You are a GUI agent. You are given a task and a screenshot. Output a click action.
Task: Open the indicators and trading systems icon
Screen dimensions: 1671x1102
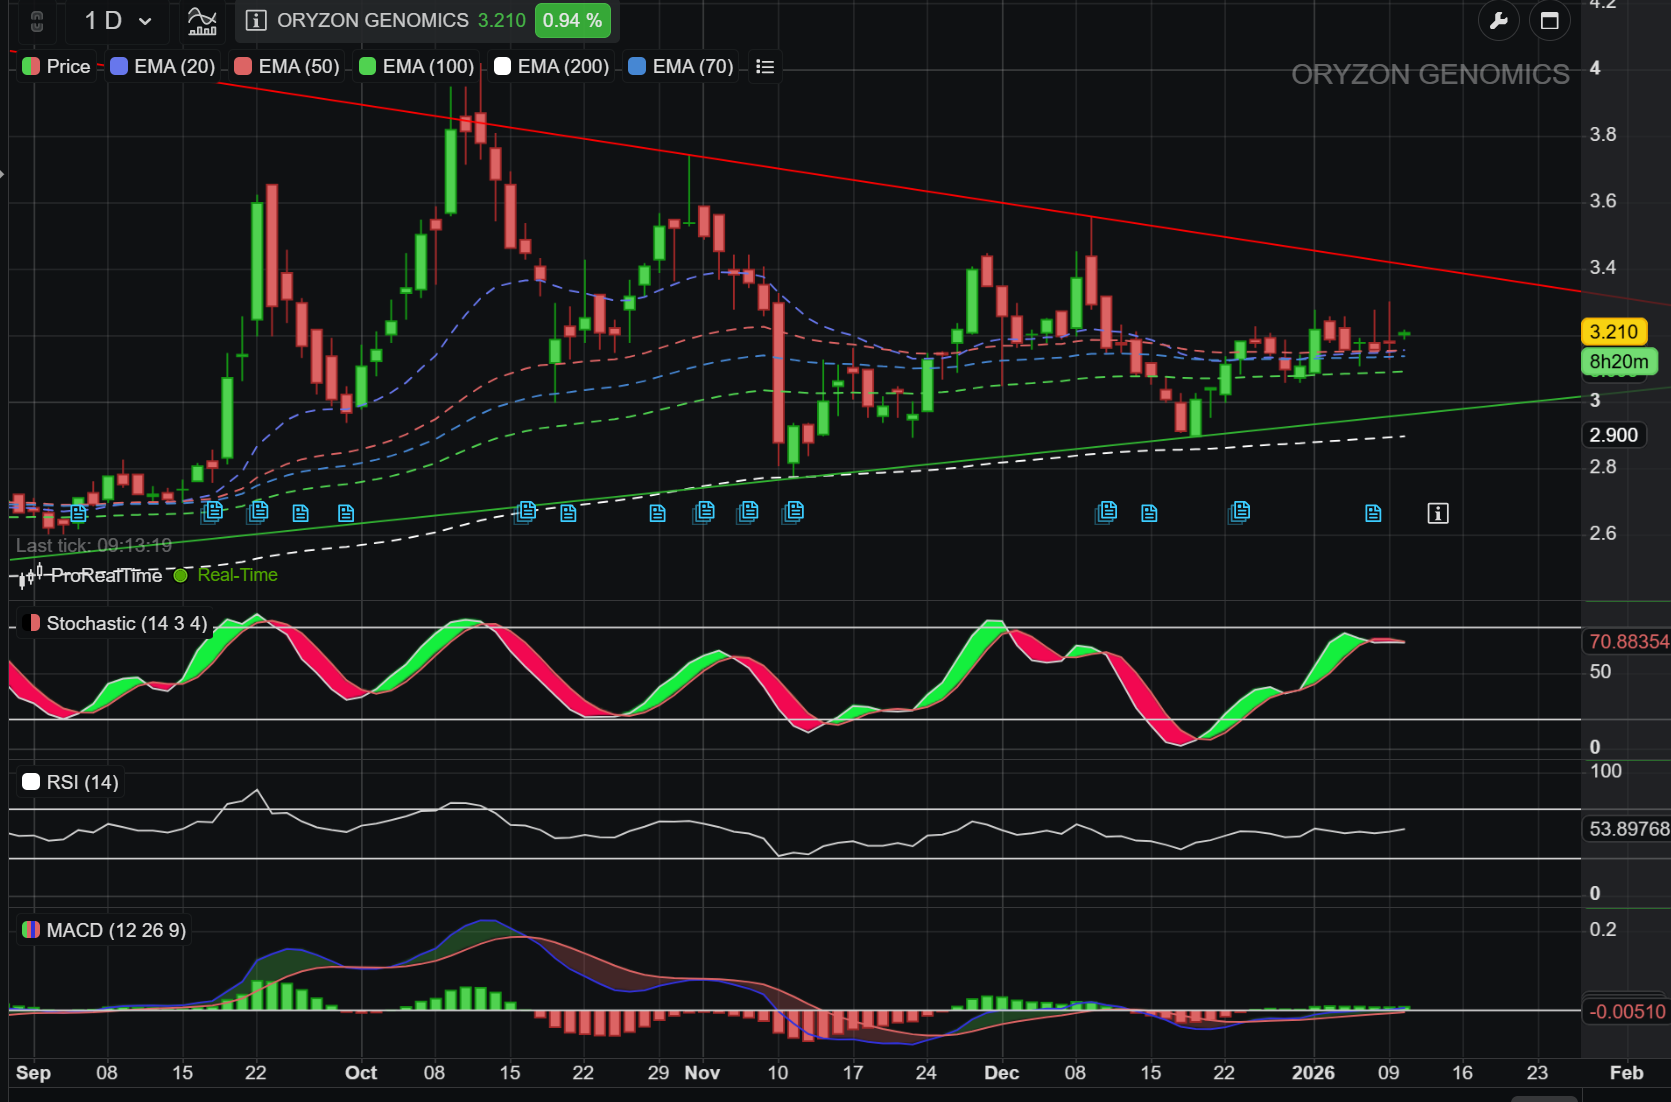(x=202, y=21)
